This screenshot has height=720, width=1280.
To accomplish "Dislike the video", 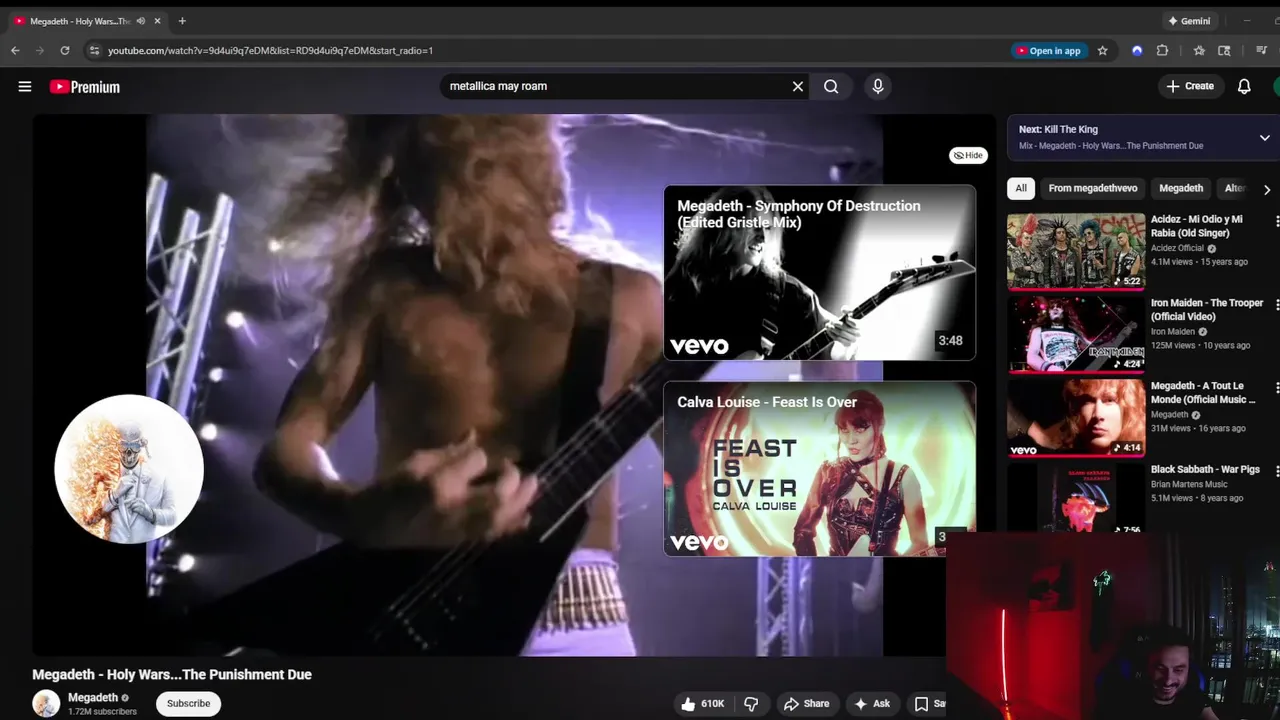I will tap(751, 704).
